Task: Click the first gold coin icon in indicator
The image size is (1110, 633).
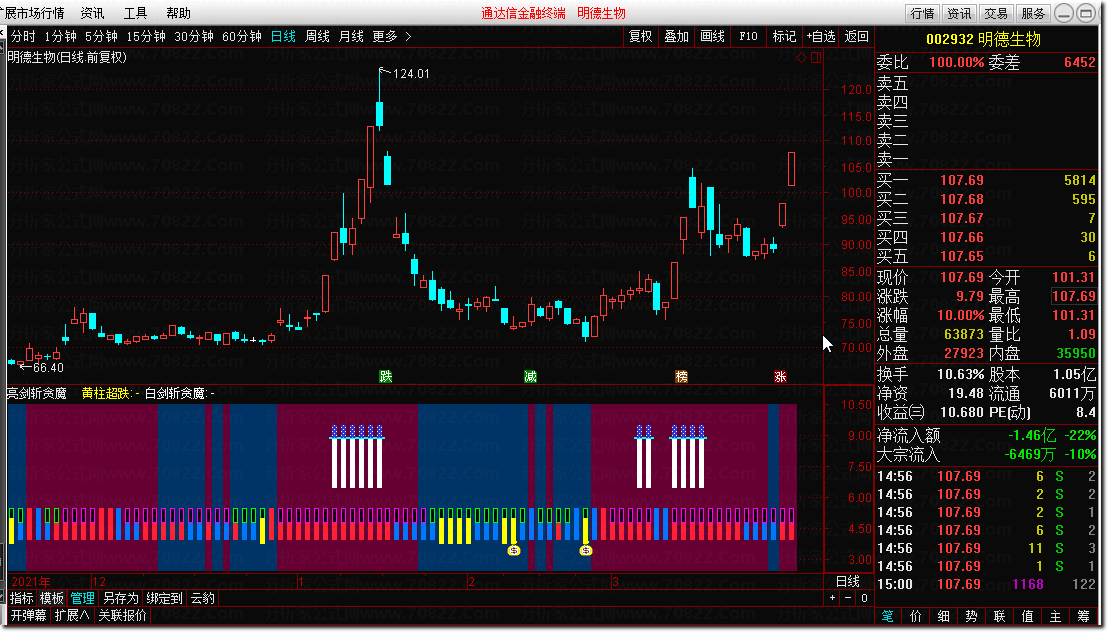Action: (514, 550)
